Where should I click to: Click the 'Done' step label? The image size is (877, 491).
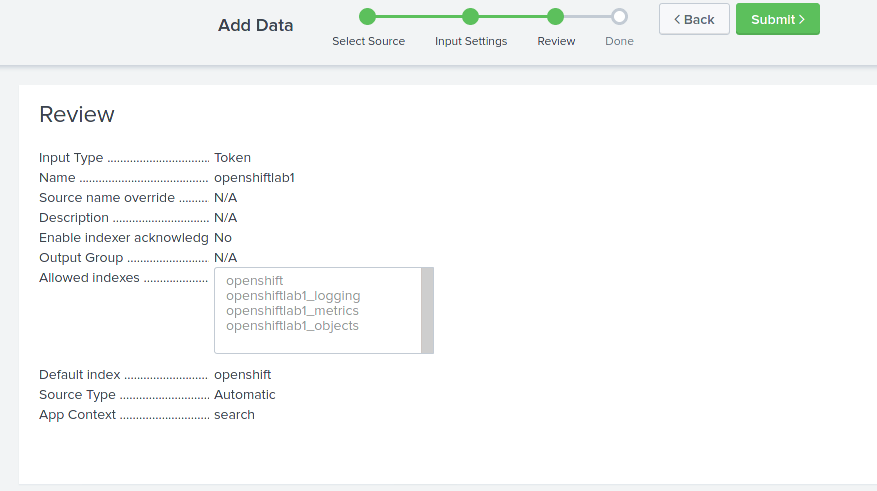tap(619, 41)
